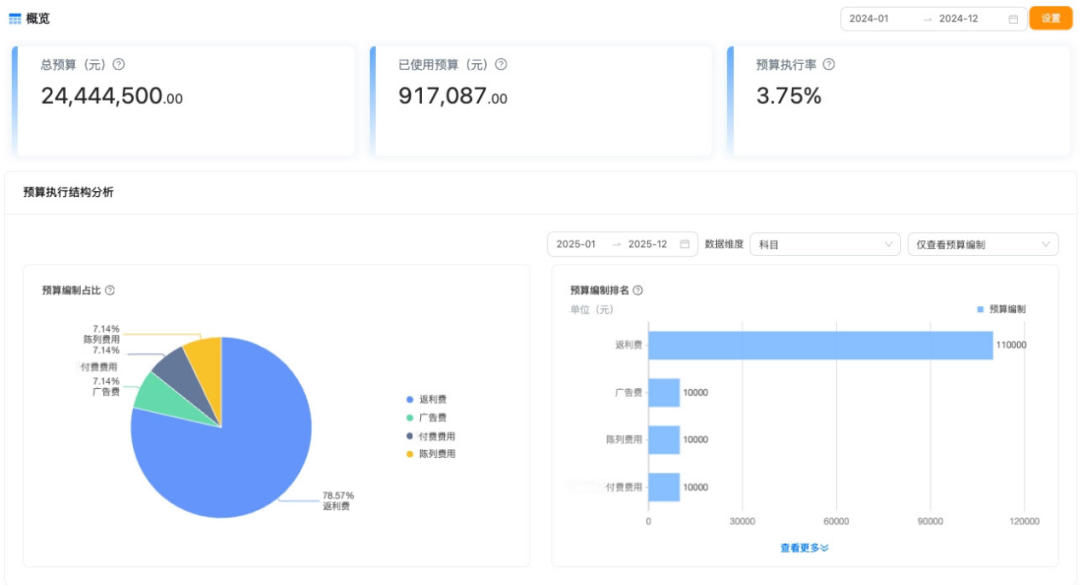Click the 2024-01 start date field

(869, 19)
